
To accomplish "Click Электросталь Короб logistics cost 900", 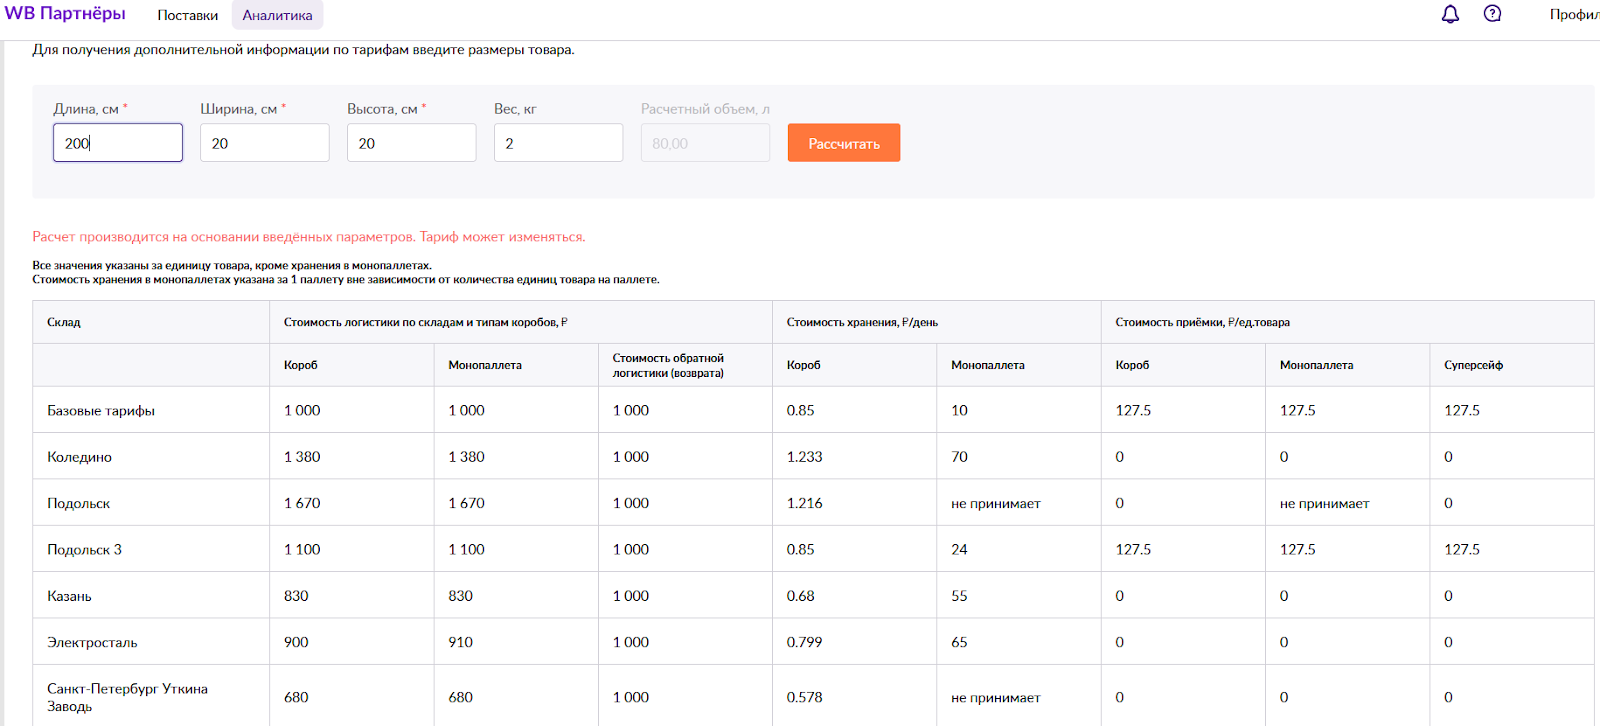I will coord(296,642).
